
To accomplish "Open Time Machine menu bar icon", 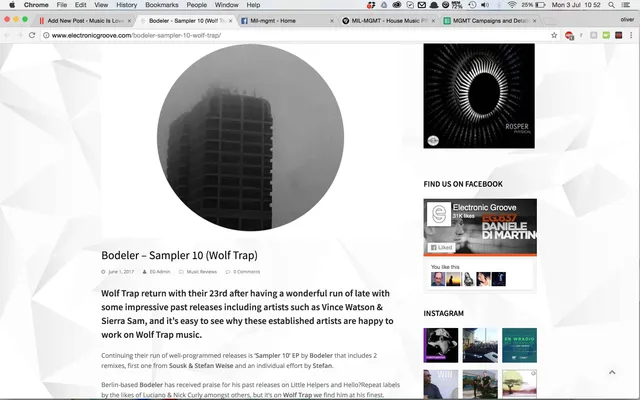I will click(472, 5).
